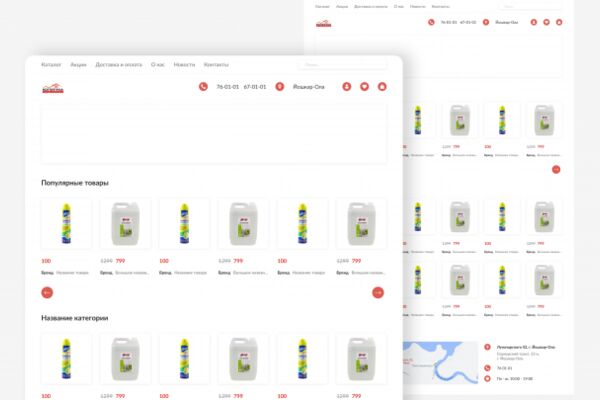600x400 pixels.
Task: Click the footer phone number in the back page
Action: tap(504, 368)
